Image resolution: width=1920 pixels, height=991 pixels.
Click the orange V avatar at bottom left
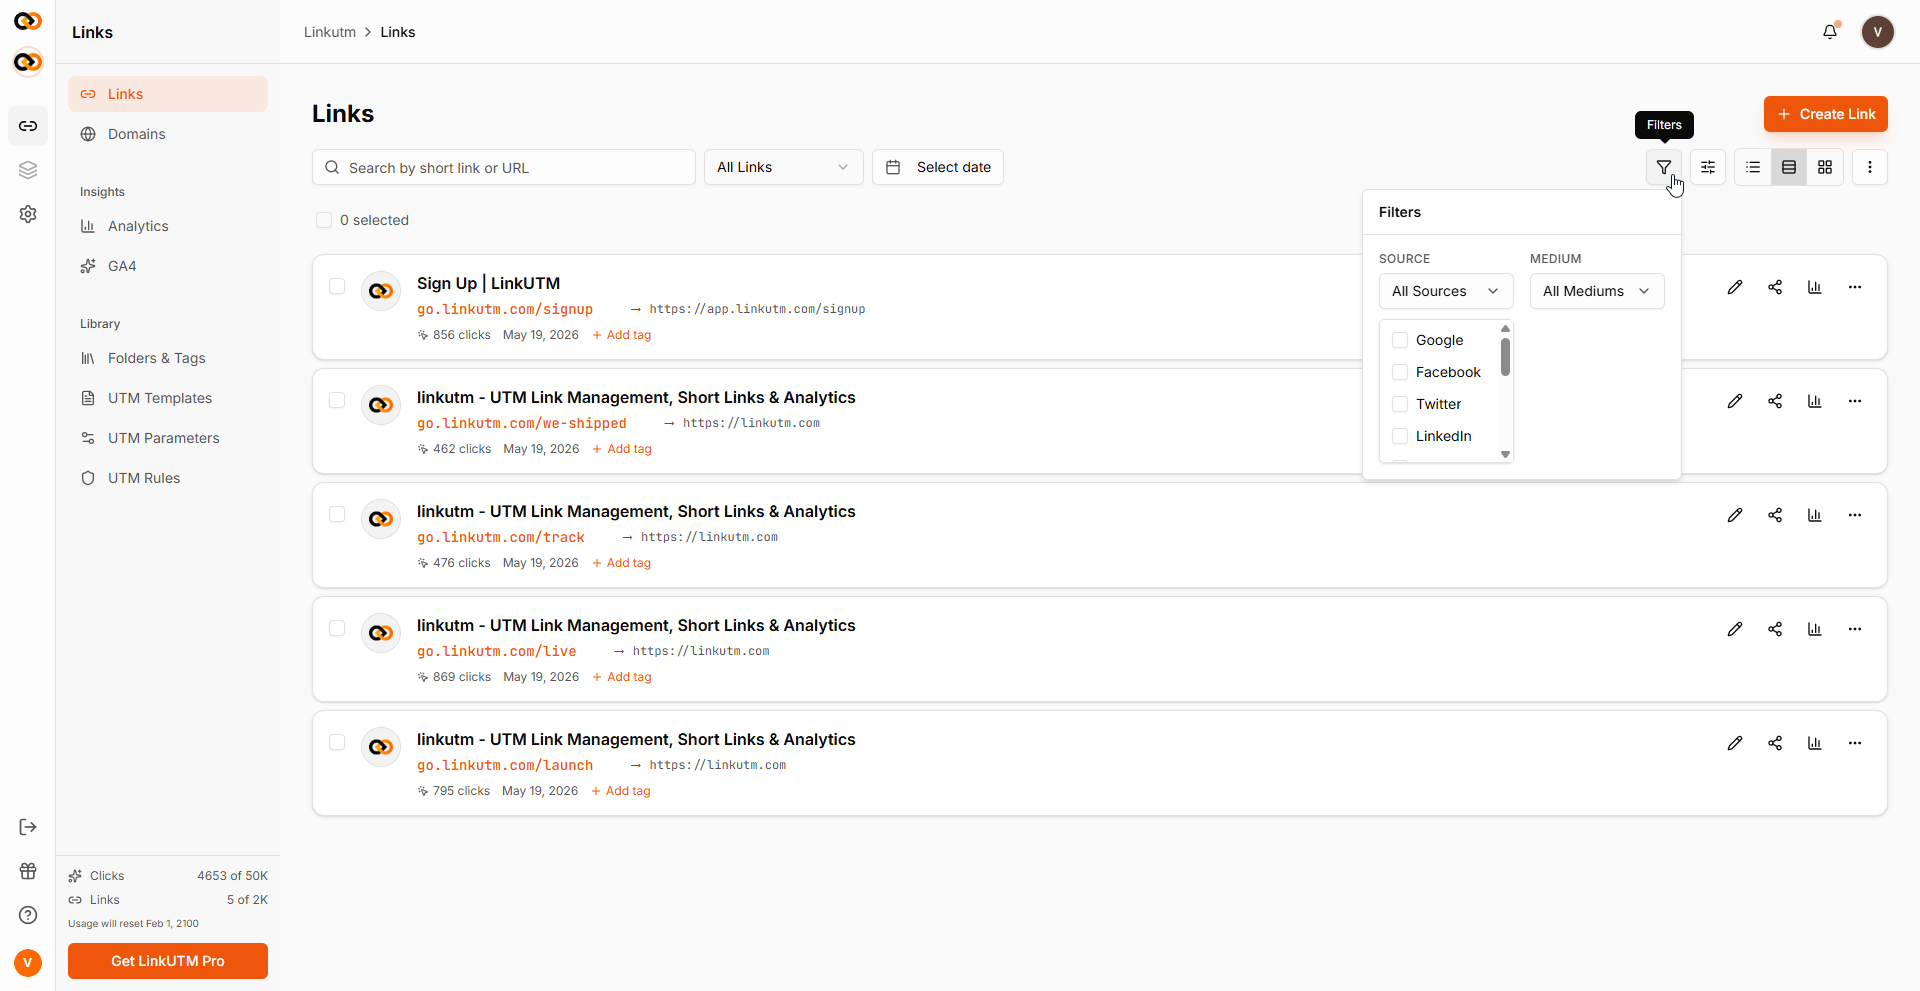28,963
